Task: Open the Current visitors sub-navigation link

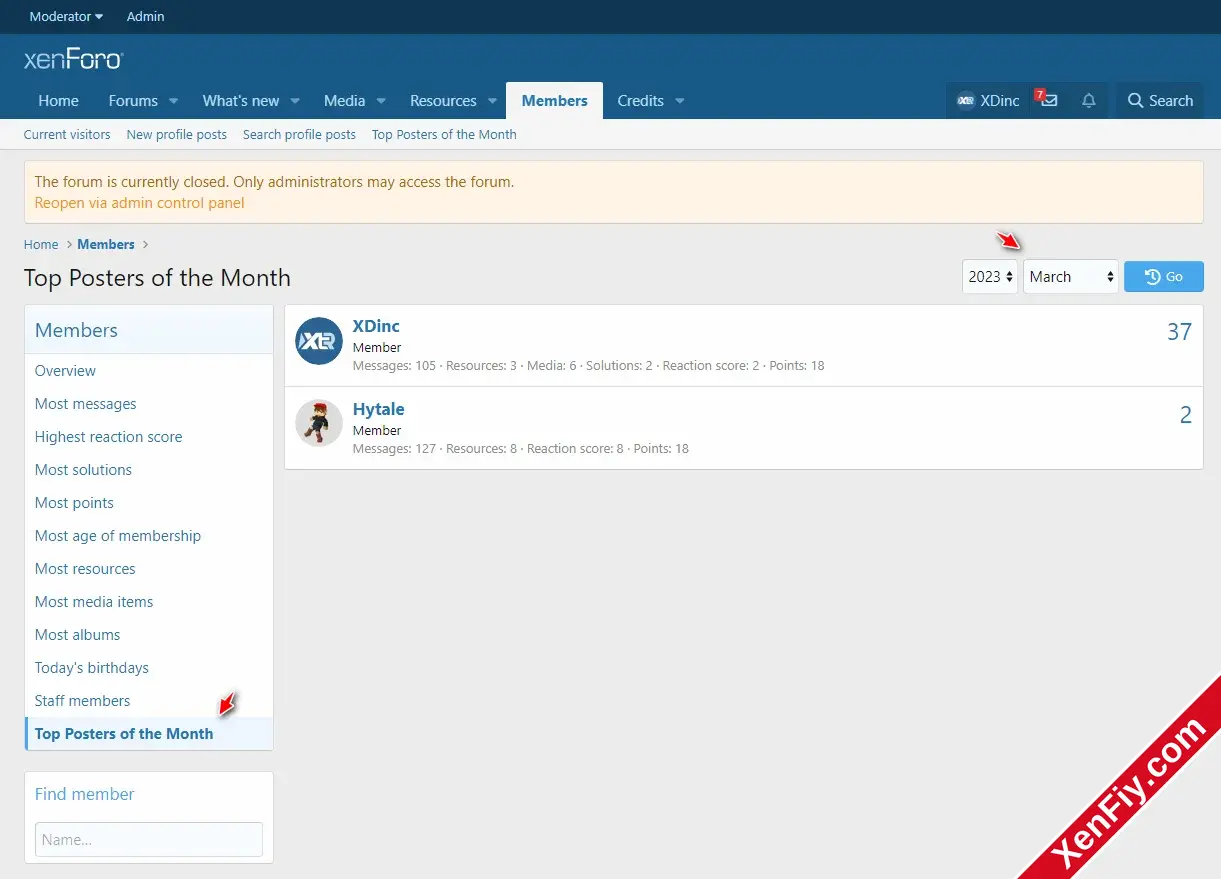Action: (67, 134)
